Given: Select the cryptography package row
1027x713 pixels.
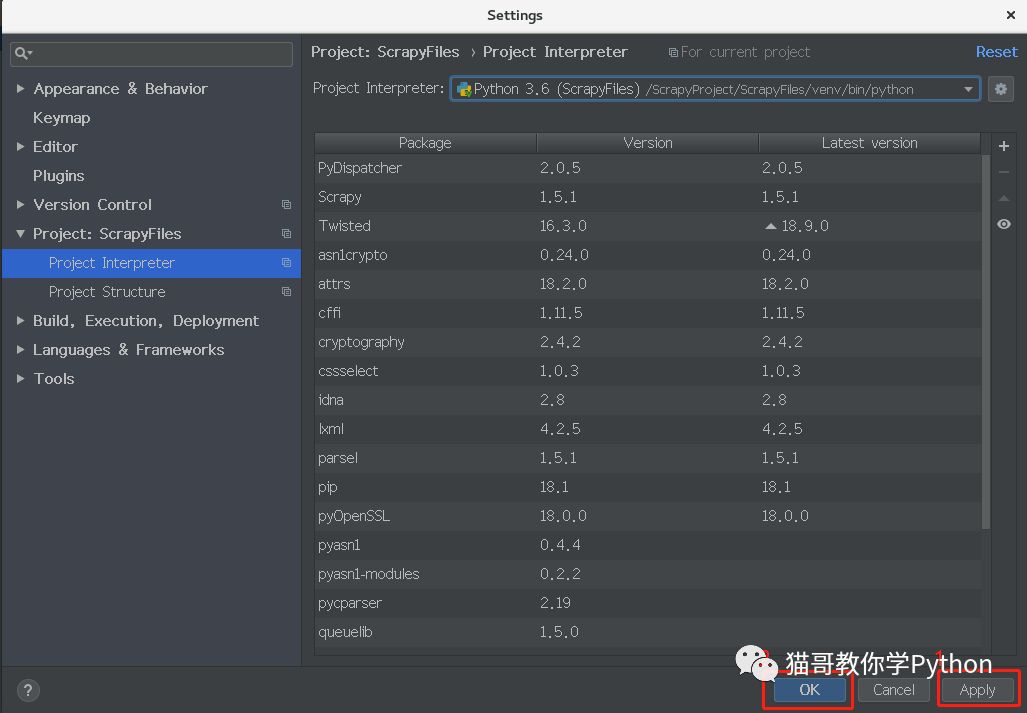Looking at the screenshot, I should [648, 342].
